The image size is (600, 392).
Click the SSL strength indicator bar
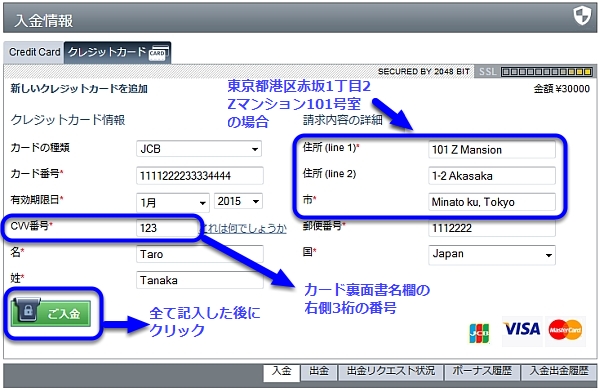click(547, 72)
